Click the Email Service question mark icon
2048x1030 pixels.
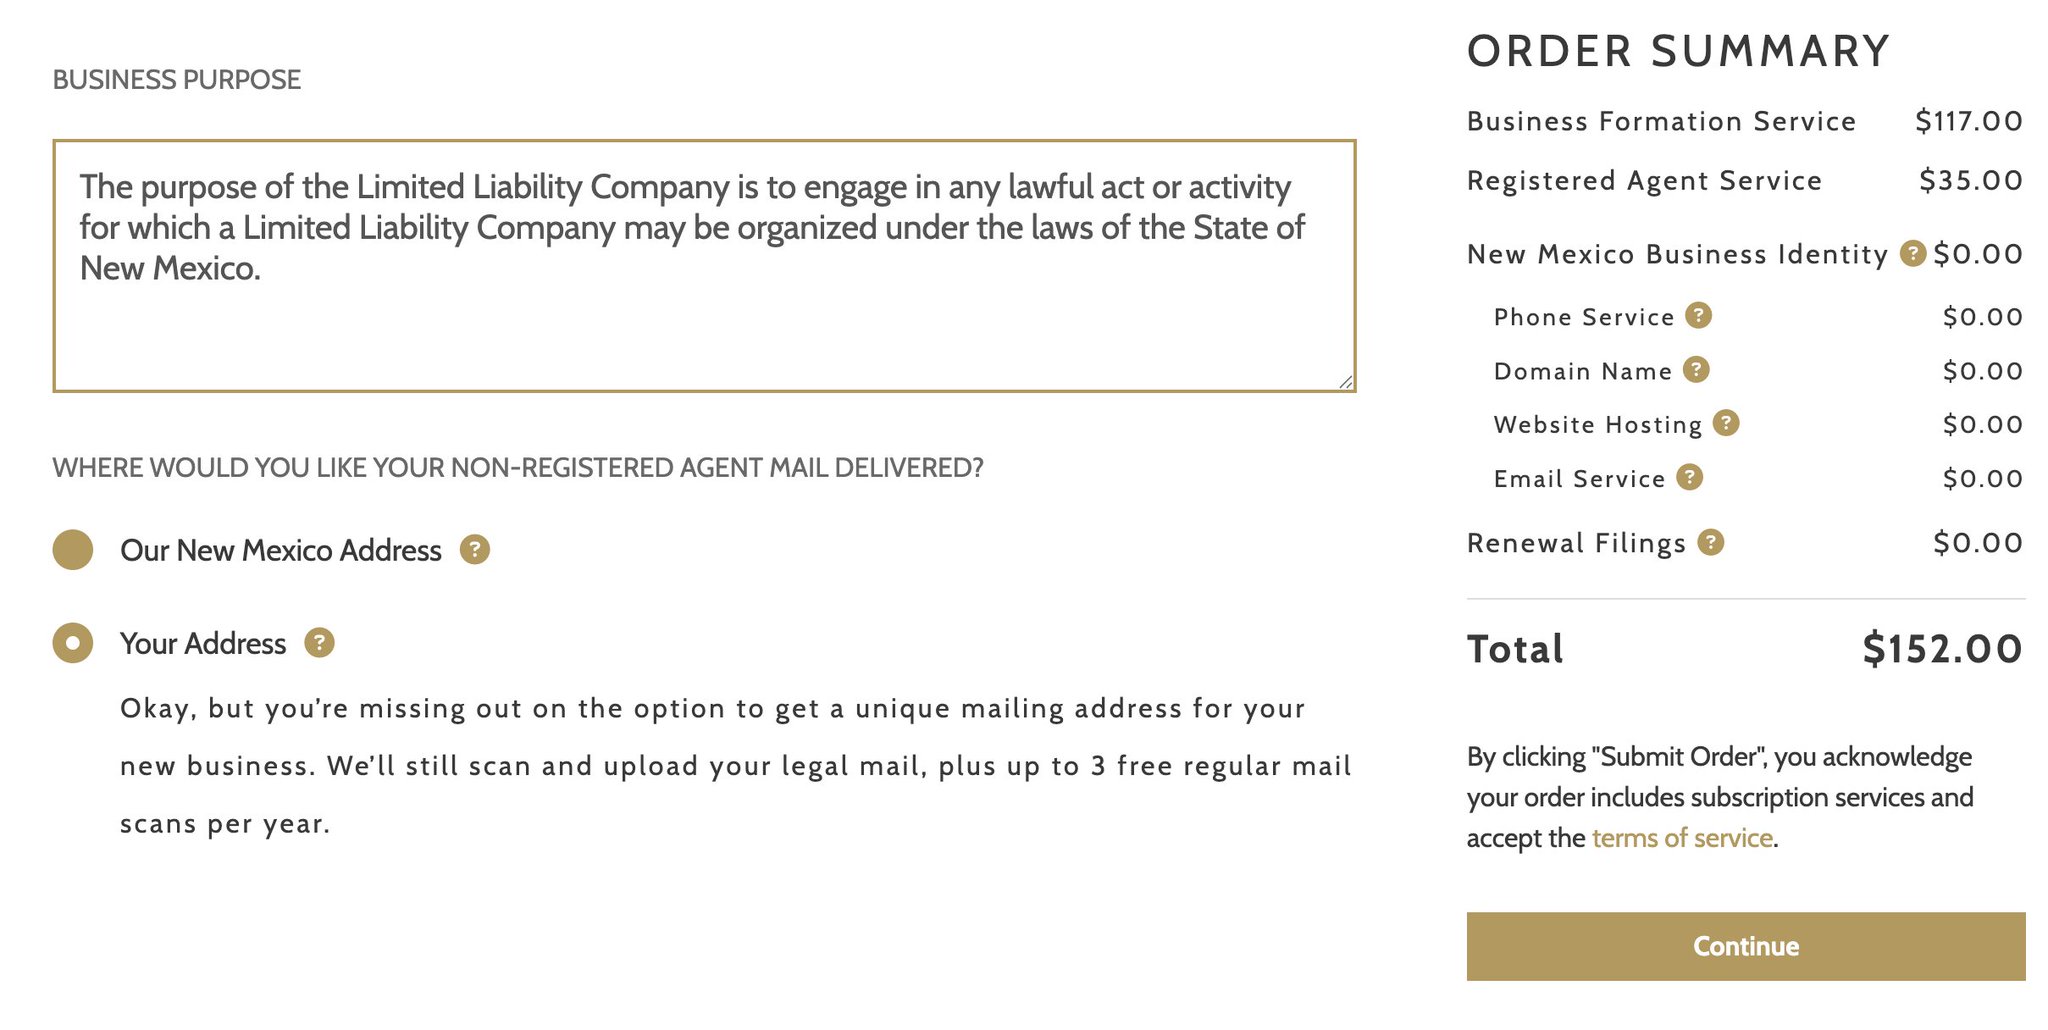(x=1690, y=477)
